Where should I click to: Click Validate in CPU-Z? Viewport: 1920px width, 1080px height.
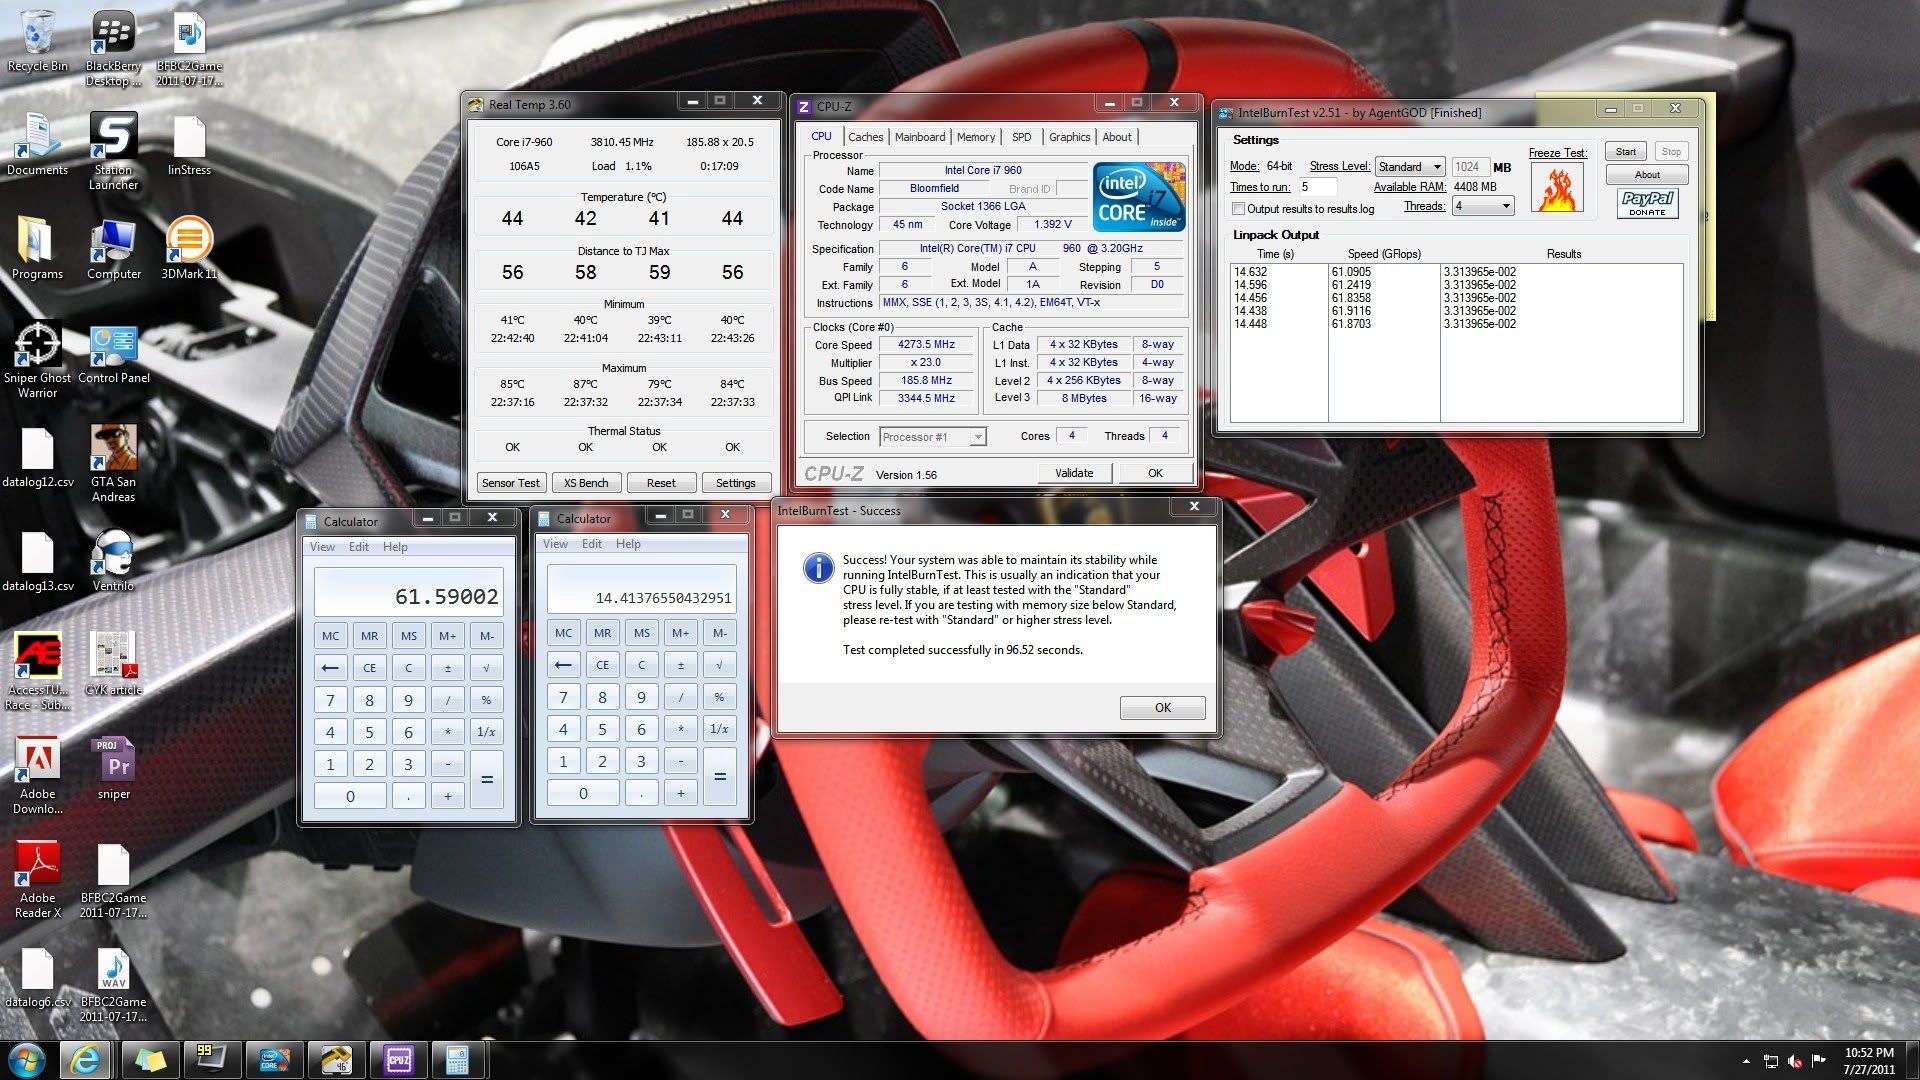(1074, 472)
